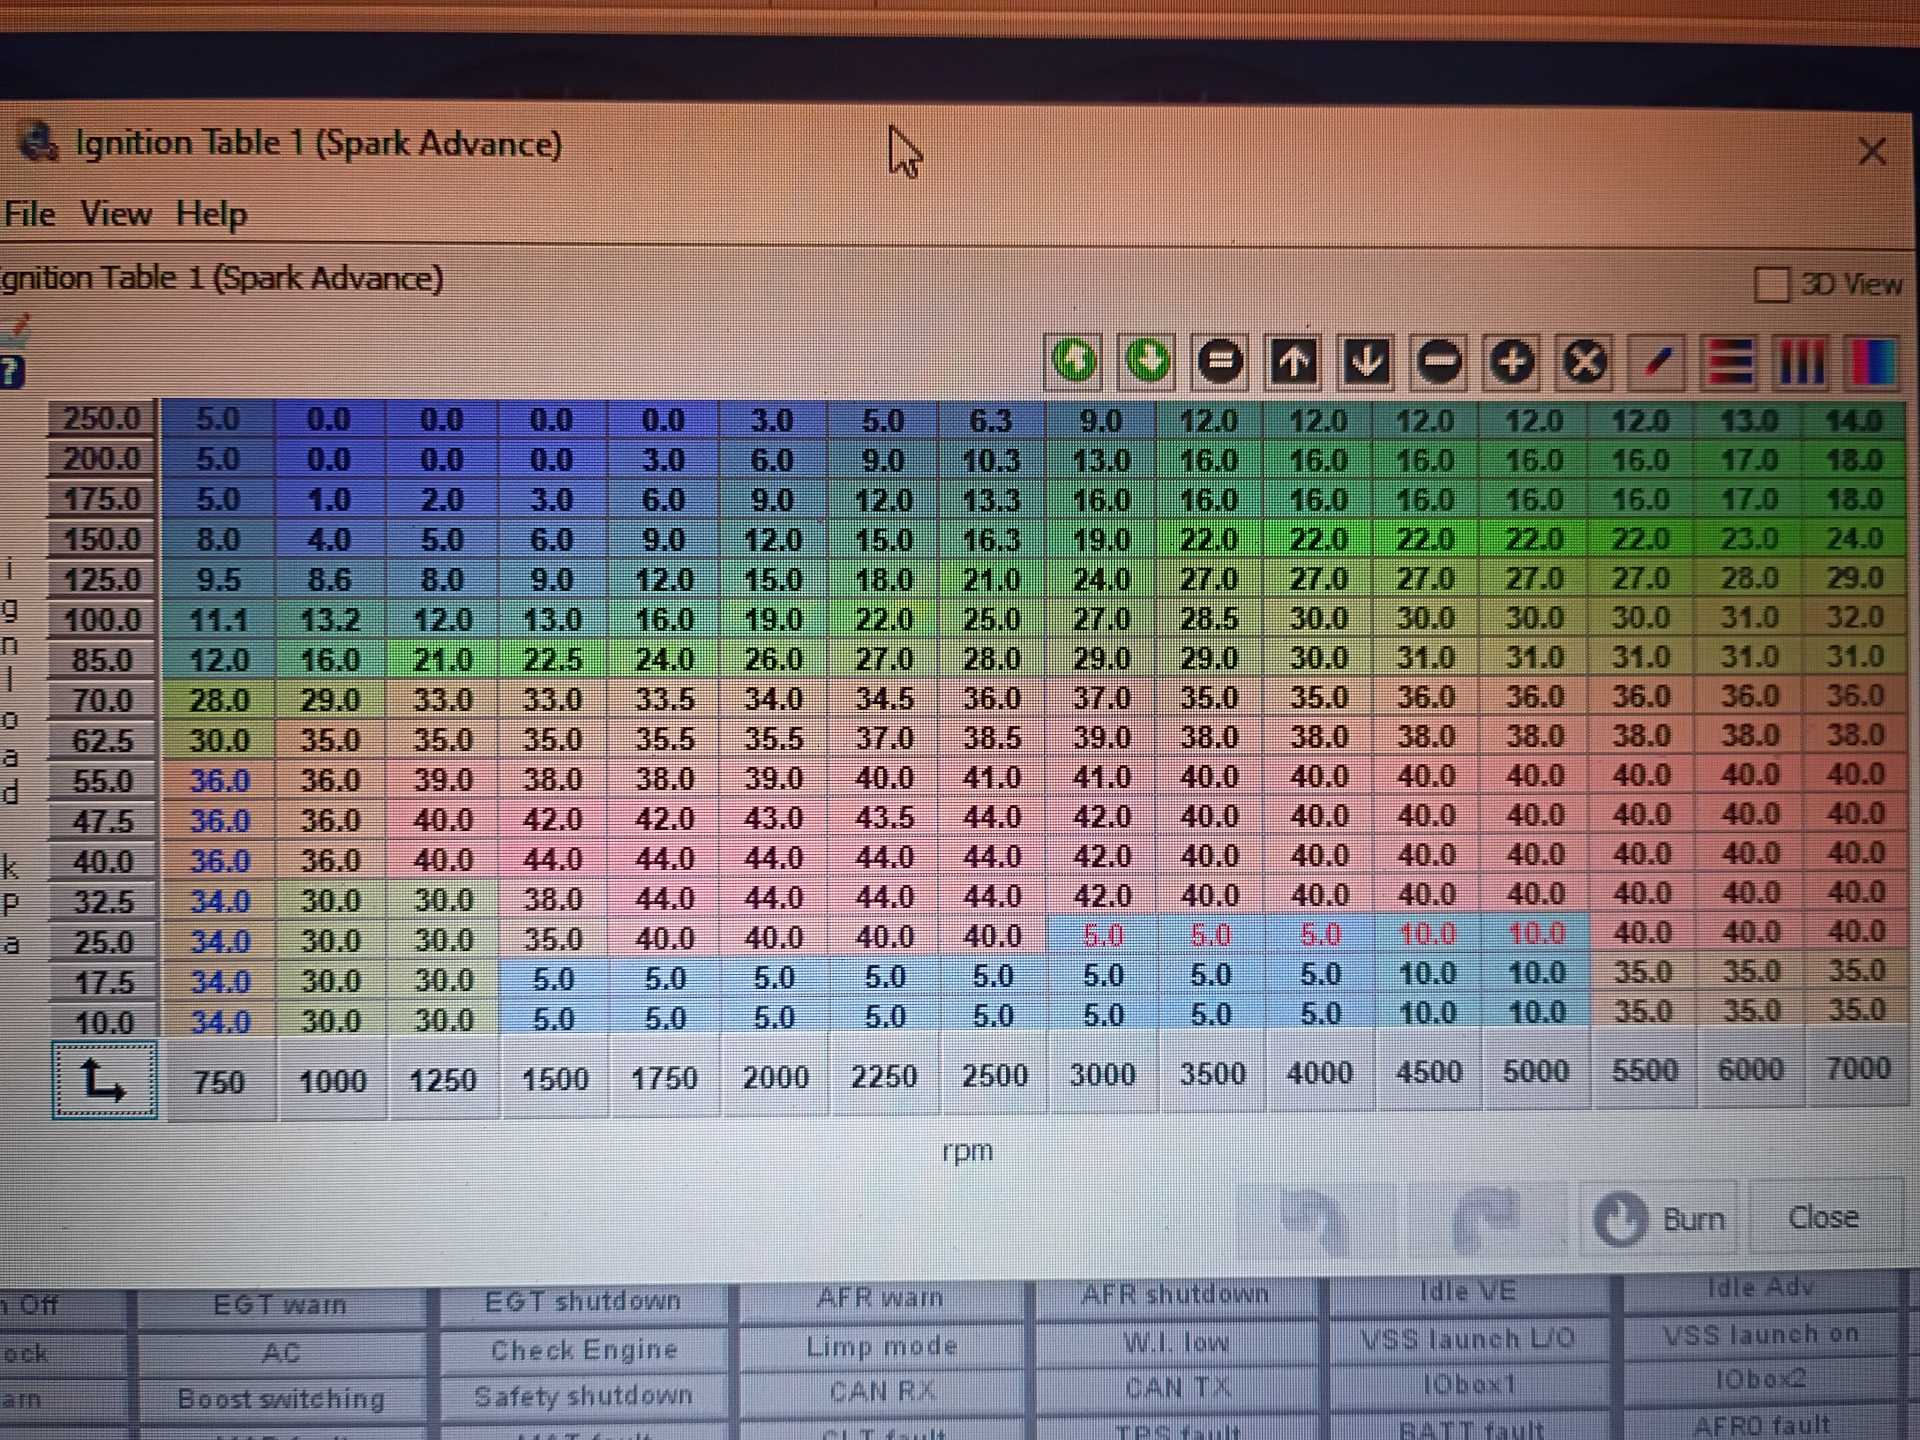Click the Interpolate Vertical lines tool
The image size is (1920, 1440).
(x=1802, y=361)
